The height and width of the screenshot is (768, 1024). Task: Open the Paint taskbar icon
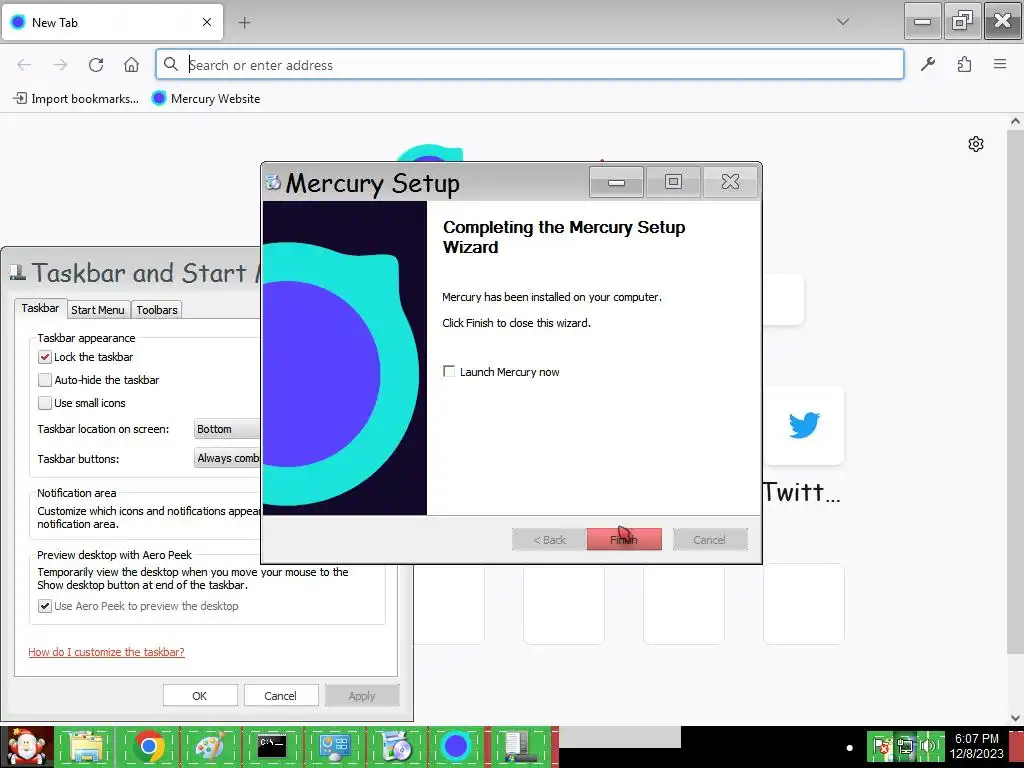pos(210,747)
